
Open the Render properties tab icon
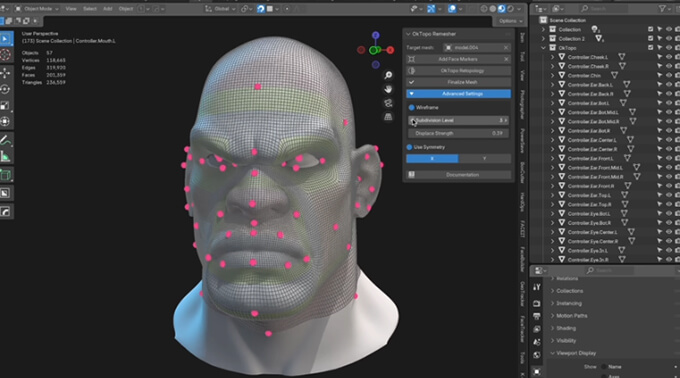point(537,303)
